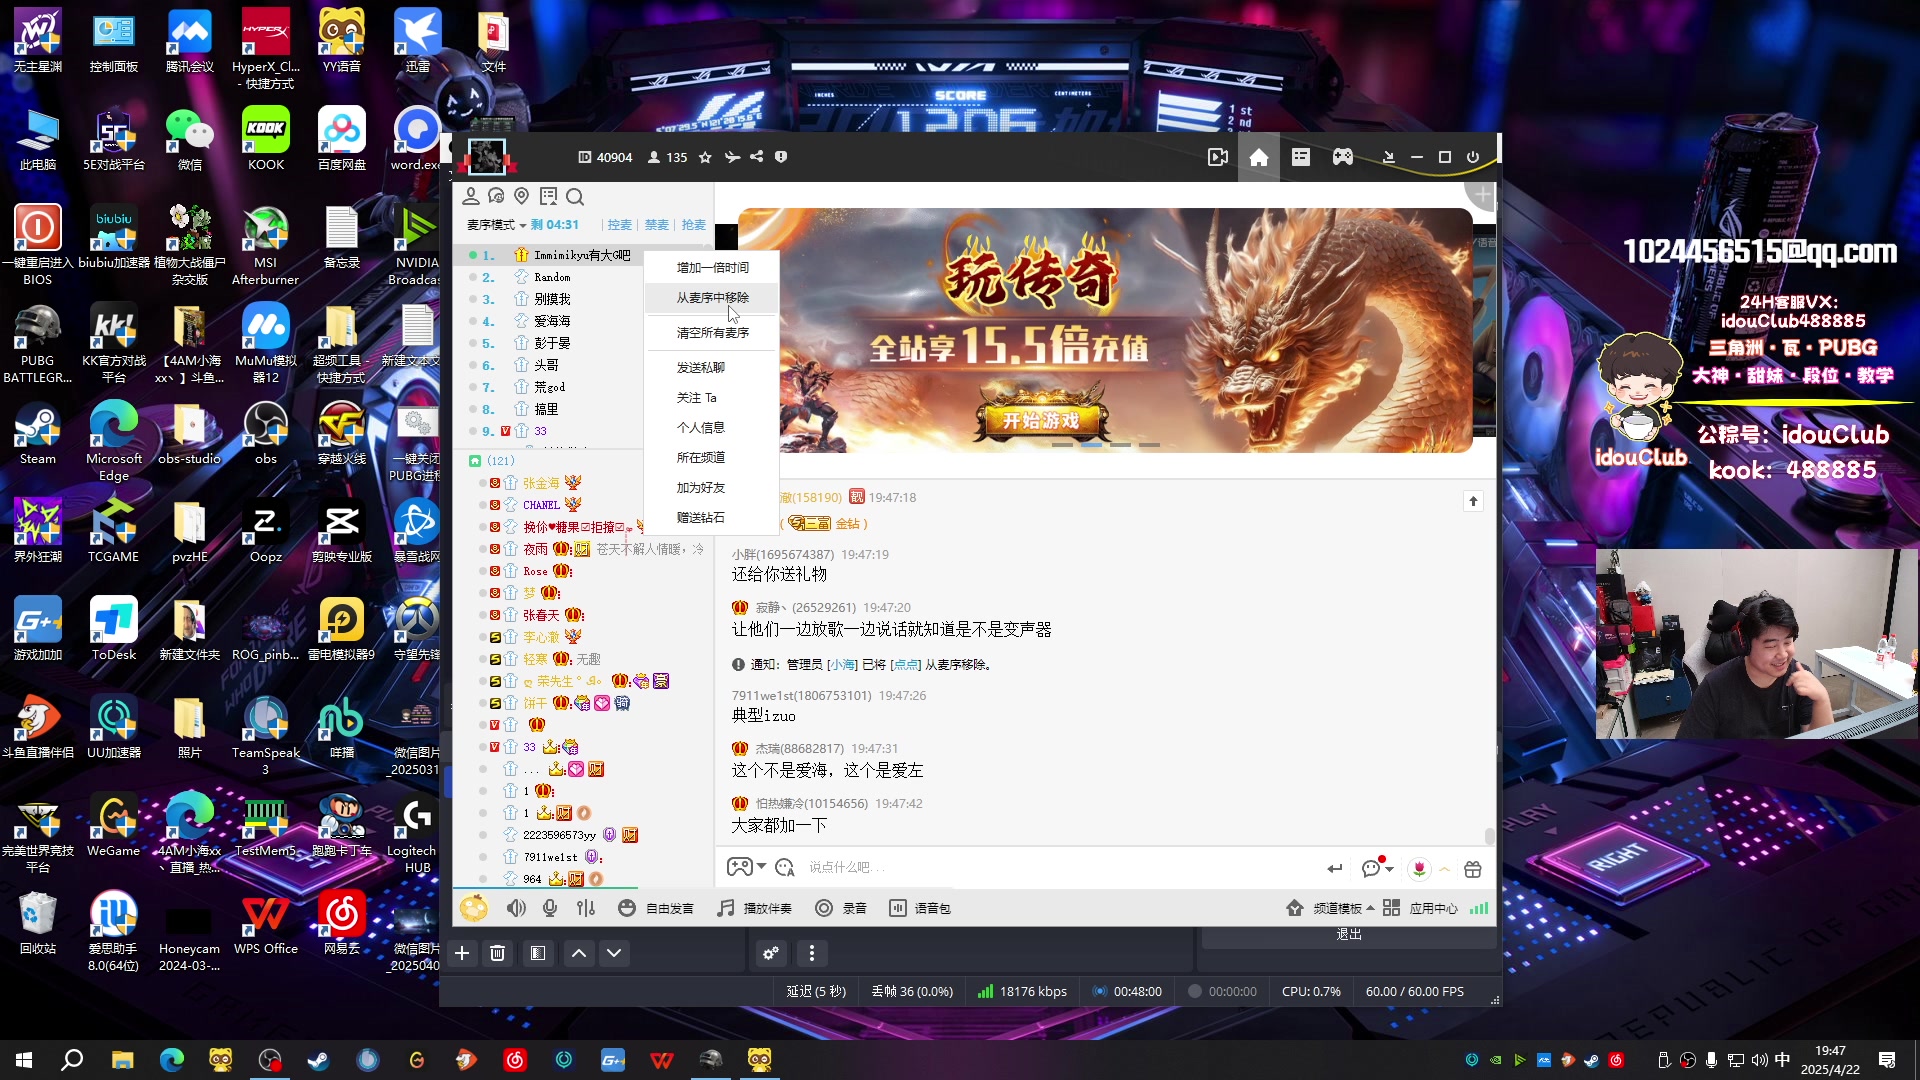The height and width of the screenshot is (1080, 1920).
Task: Open Steam from the taskbar
Action: coord(318,1060)
